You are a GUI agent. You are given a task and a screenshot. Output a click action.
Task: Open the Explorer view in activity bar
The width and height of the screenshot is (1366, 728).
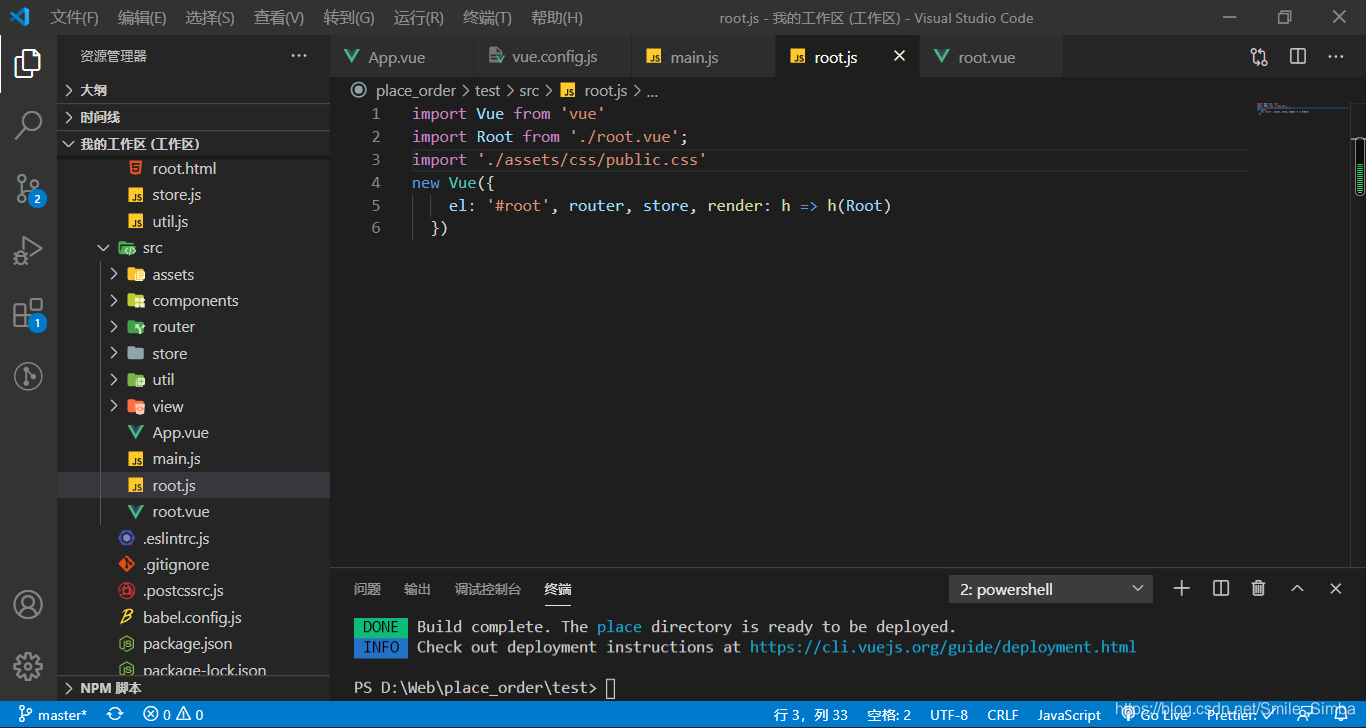point(28,63)
